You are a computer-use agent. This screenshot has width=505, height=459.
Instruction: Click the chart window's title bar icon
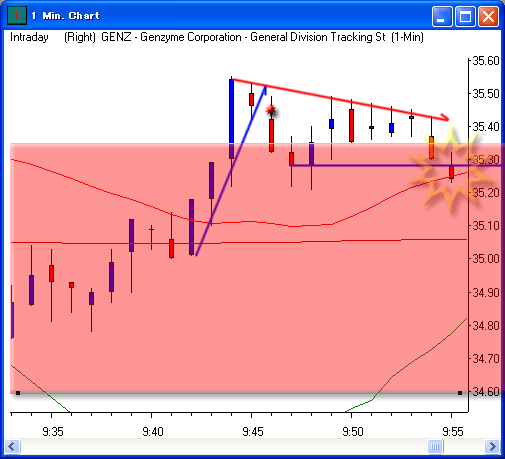[17, 16]
